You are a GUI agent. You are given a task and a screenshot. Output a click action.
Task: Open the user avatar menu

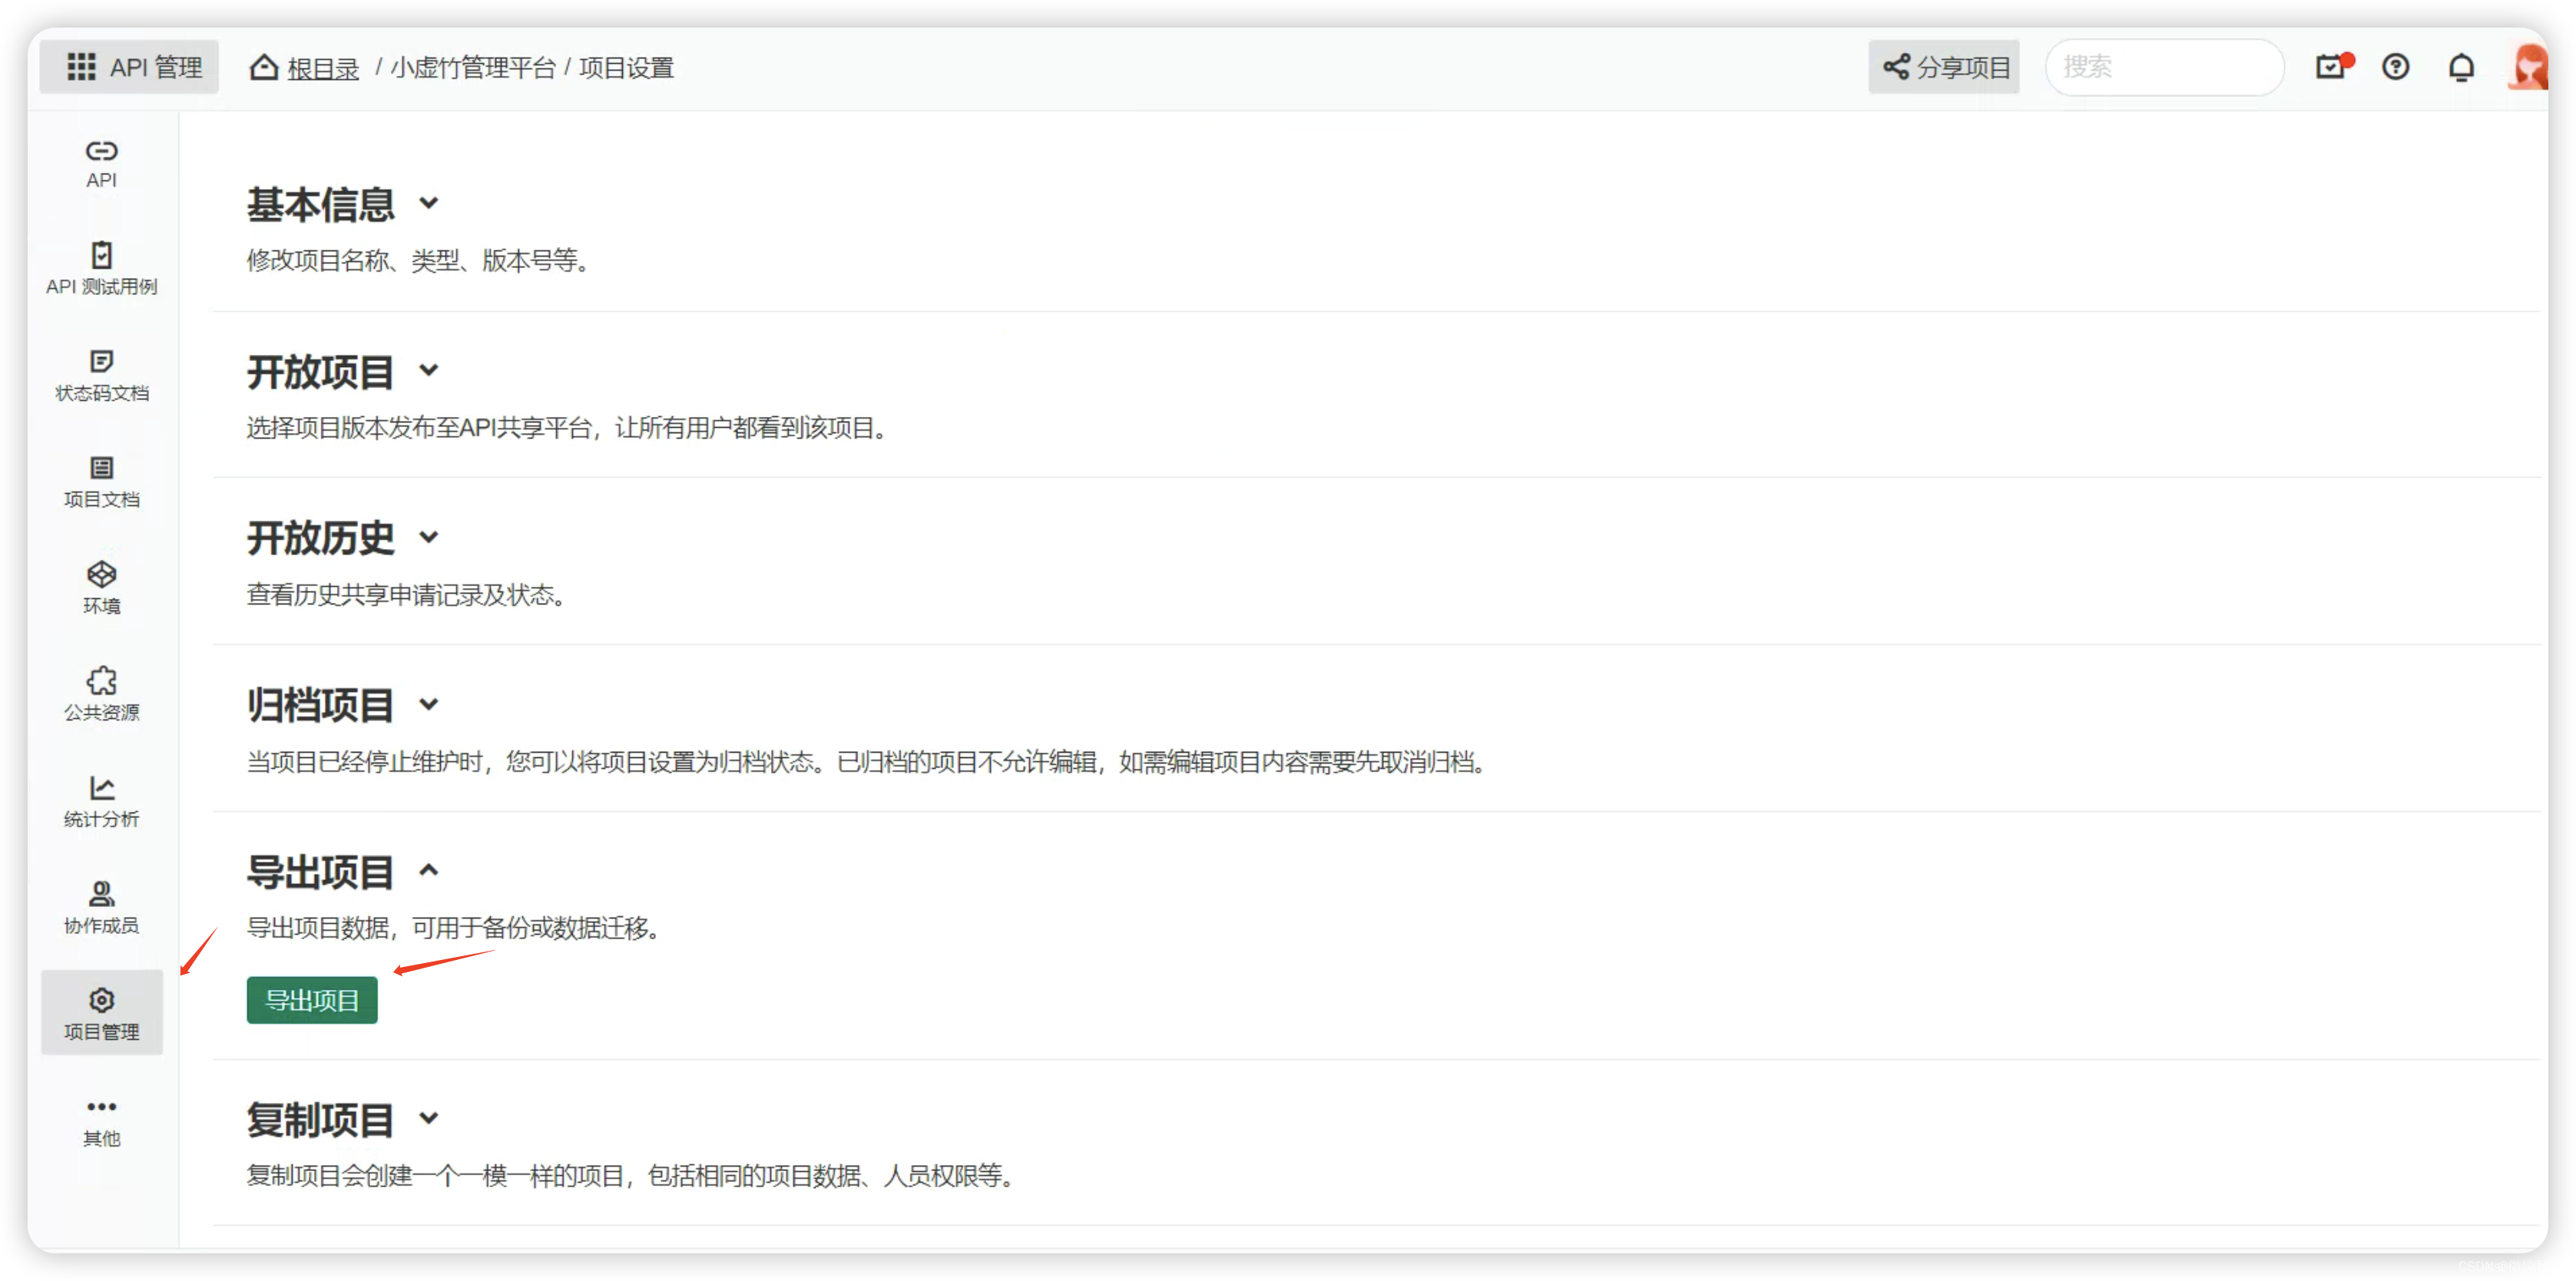click(x=2529, y=67)
